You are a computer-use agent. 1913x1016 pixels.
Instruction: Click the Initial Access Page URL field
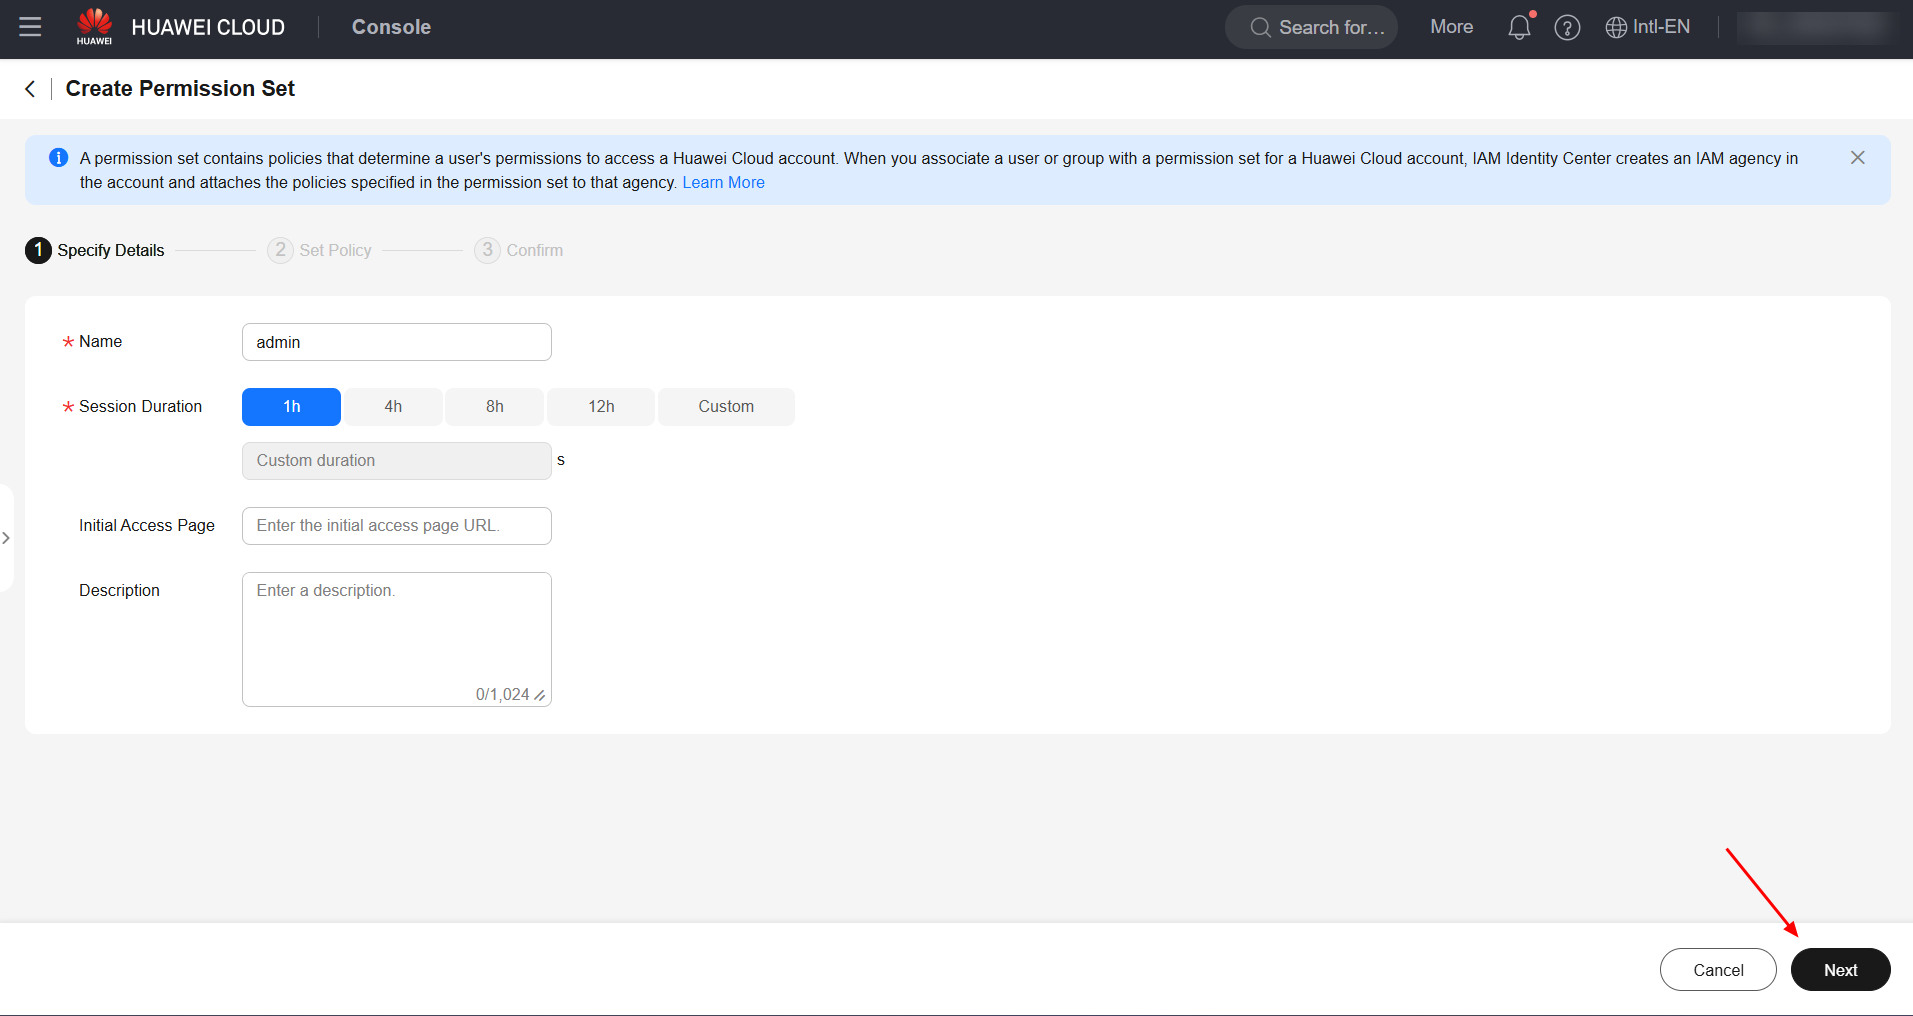[396, 526]
